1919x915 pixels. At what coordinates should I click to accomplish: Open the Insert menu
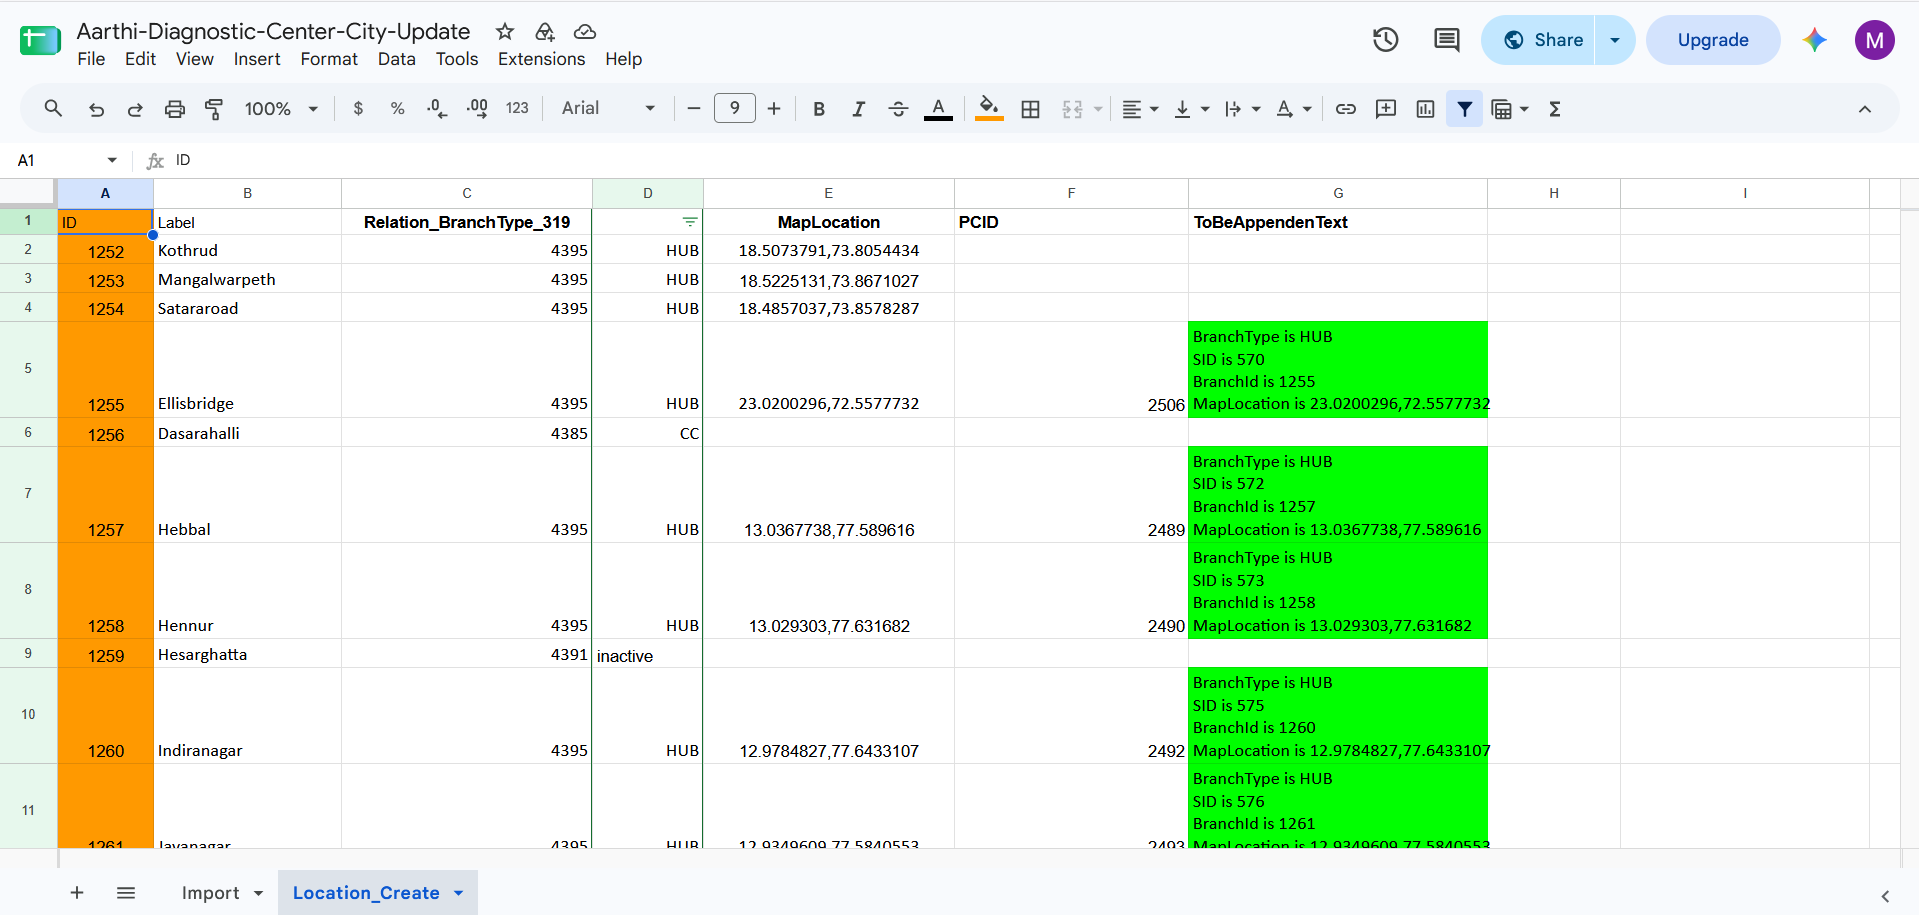257,59
